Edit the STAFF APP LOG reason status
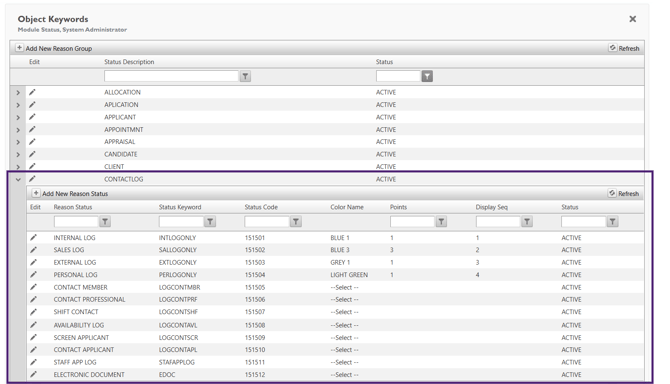 33,362
